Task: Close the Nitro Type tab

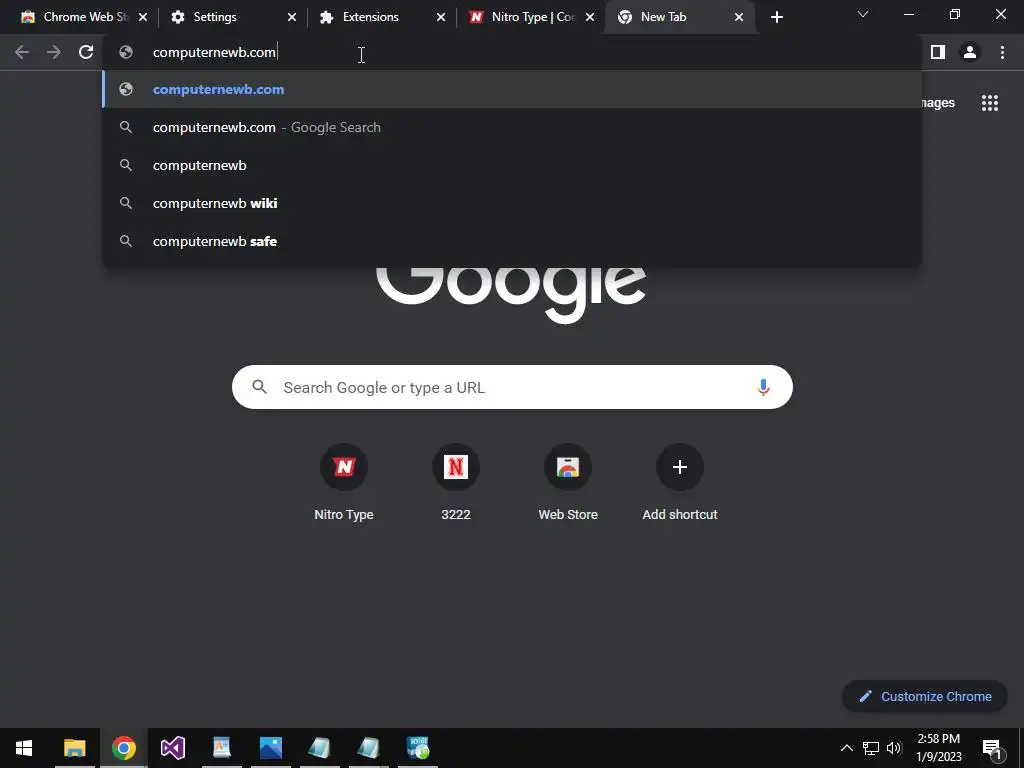Action: click(x=590, y=17)
